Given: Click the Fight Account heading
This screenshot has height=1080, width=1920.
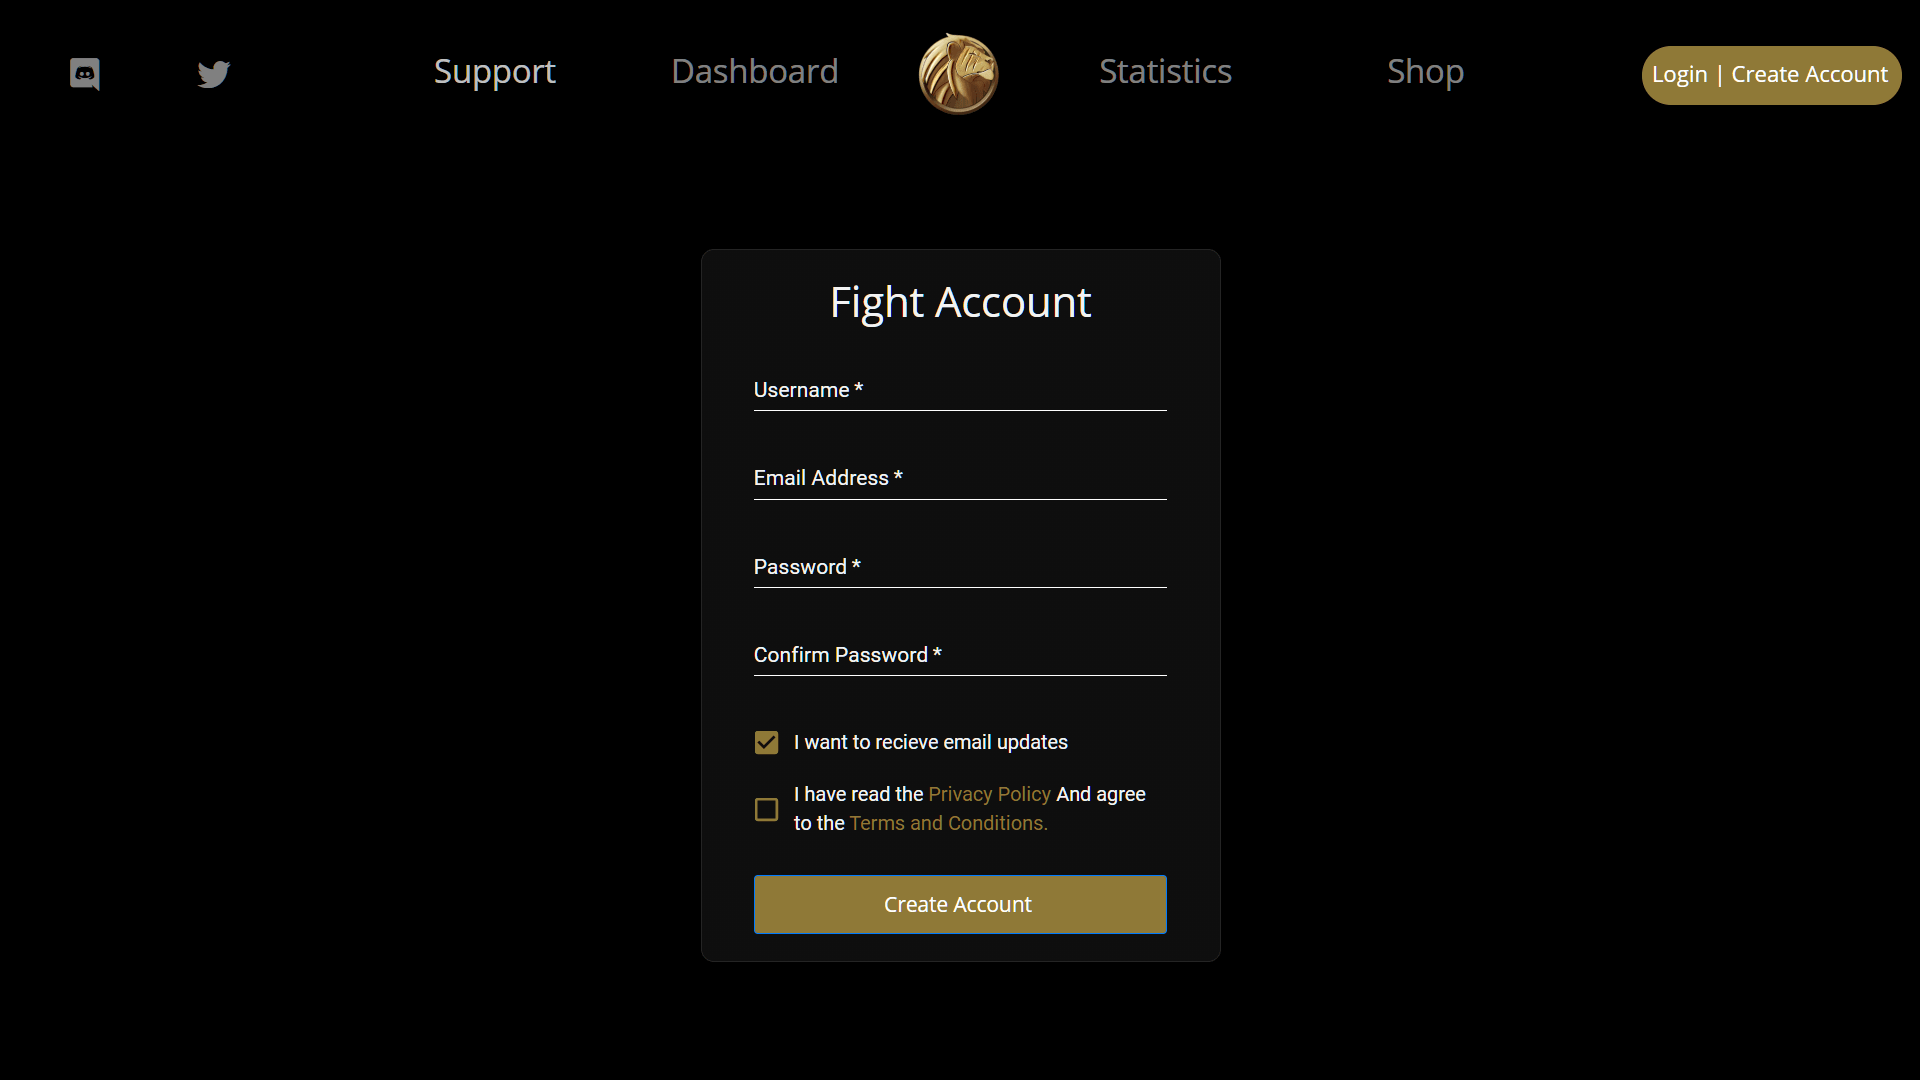Looking at the screenshot, I should click(x=960, y=302).
